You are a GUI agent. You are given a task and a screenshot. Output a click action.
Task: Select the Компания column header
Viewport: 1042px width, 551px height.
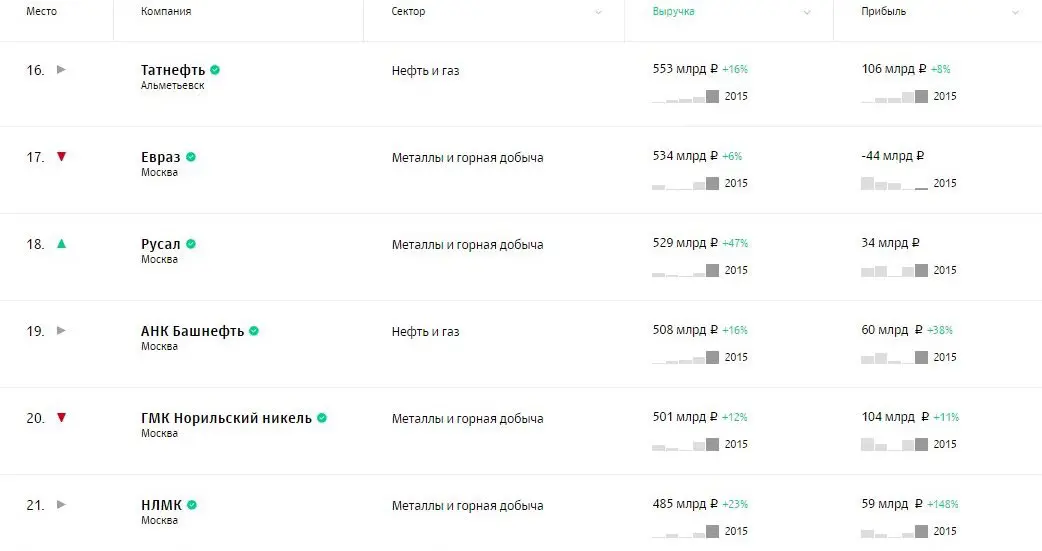pos(166,12)
